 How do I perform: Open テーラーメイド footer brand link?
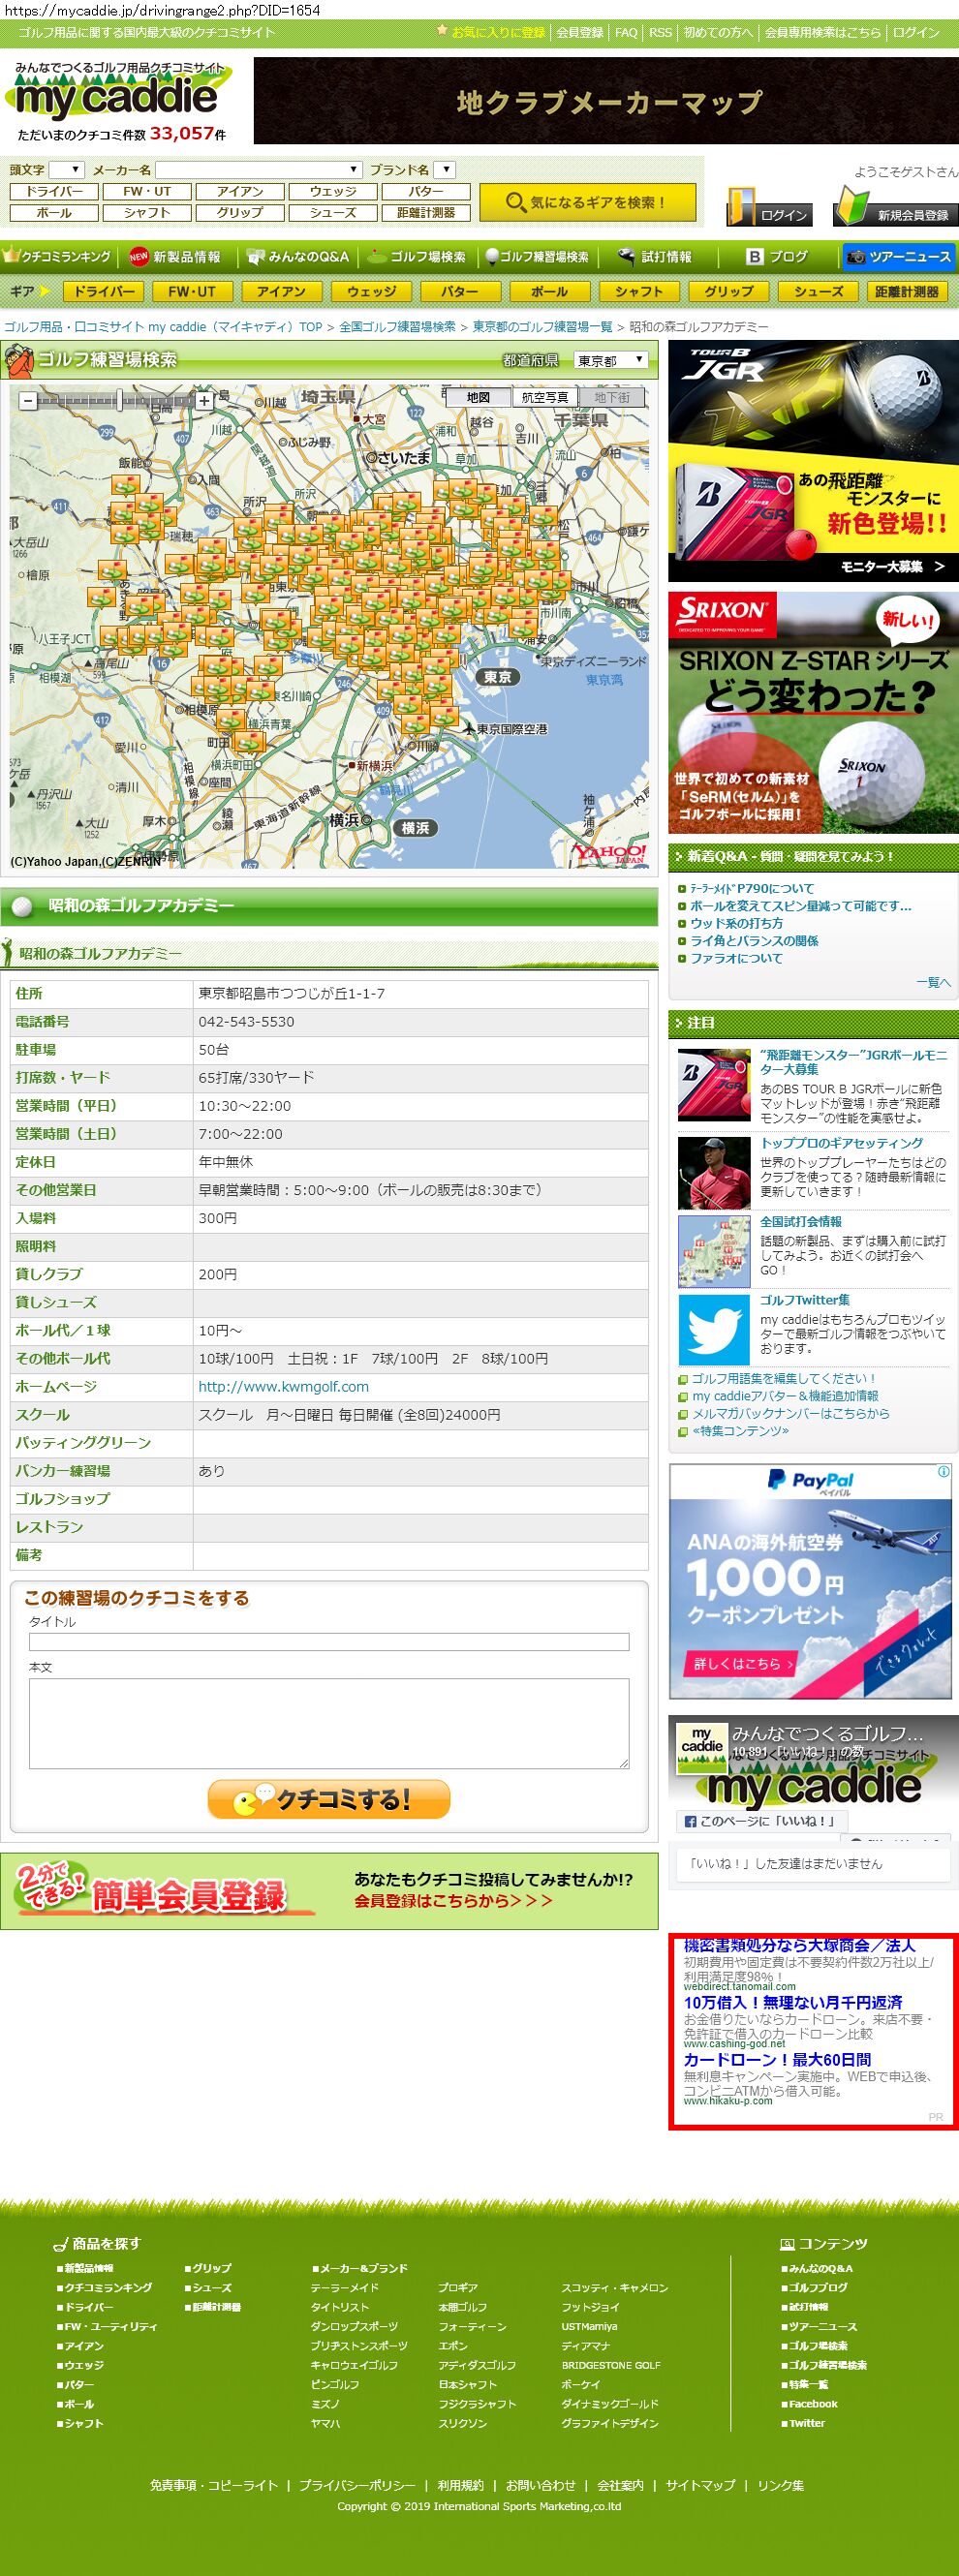tap(344, 2287)
